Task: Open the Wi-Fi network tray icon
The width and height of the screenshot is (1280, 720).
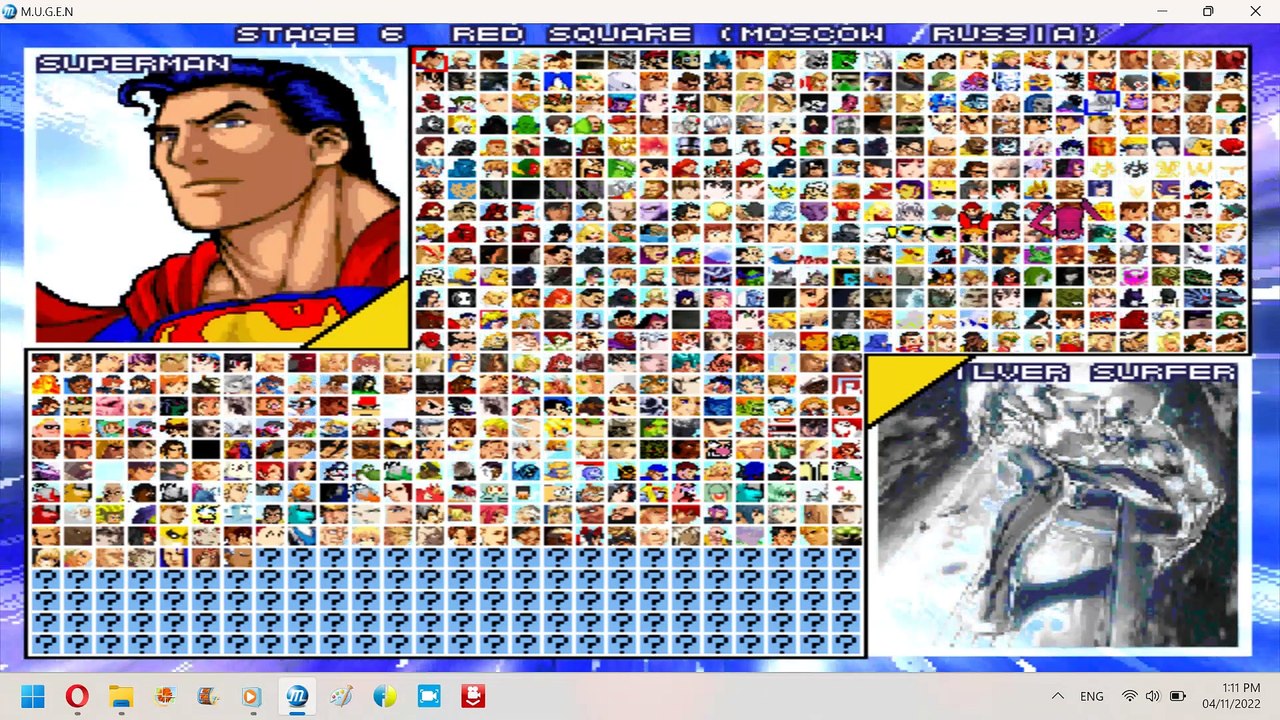Action: tap(1130, 696)
